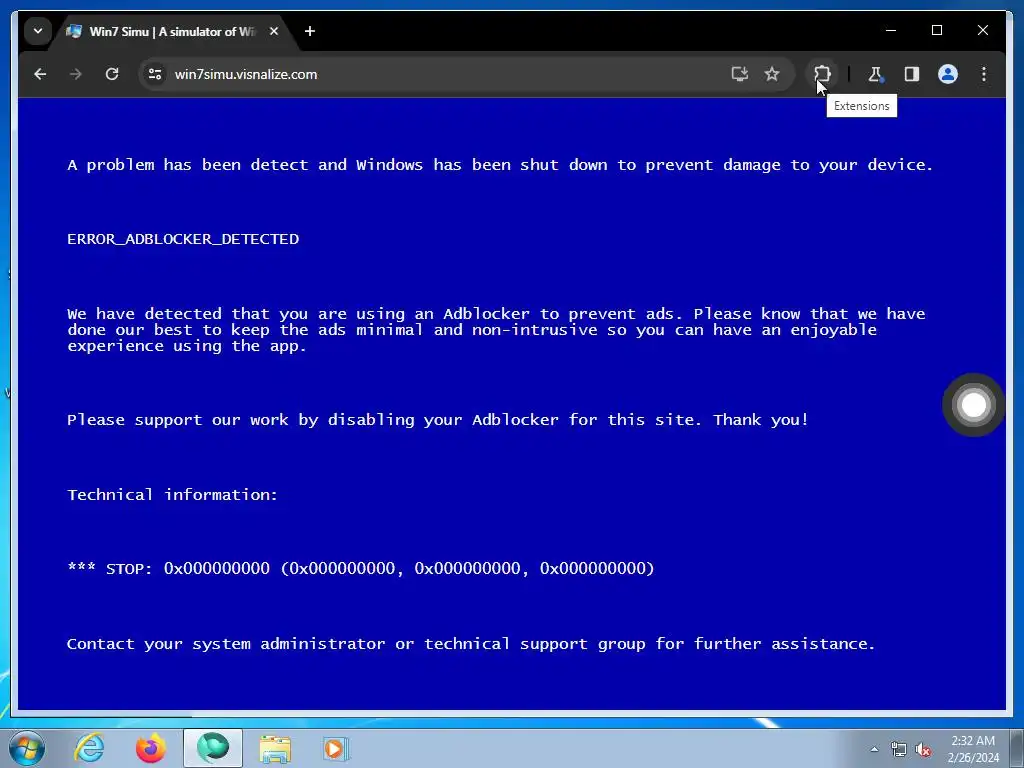Click 'A problem has been detect' line
This screenshot has width=1024, height=768.
500,165
